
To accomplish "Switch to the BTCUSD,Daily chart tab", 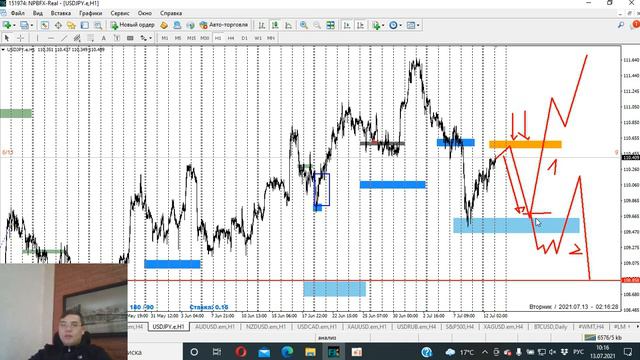I will (x=551, y=327).
